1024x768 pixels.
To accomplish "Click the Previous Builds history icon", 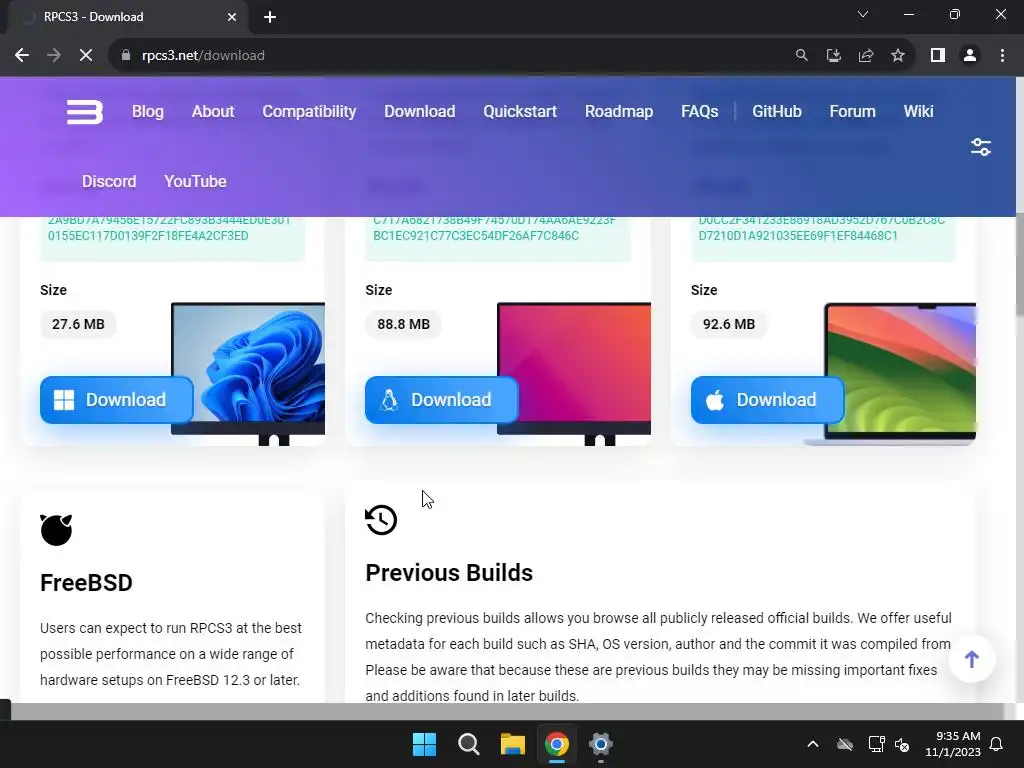I will (381, 520).
